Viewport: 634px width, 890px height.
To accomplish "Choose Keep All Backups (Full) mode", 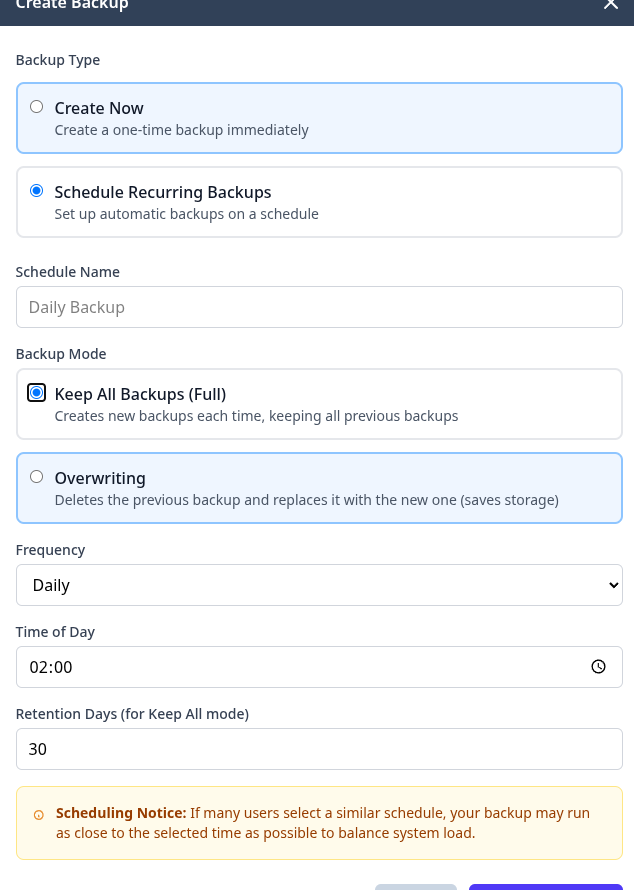I will (37, 393).
